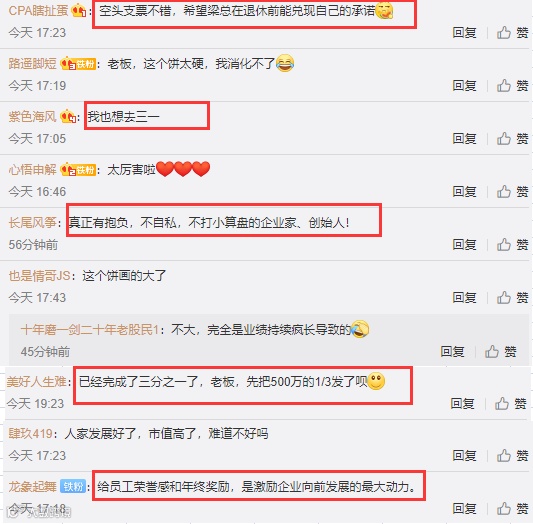533x524 pixels.
Task: Visit 美好人生难's user page
Action: point(37,382)
